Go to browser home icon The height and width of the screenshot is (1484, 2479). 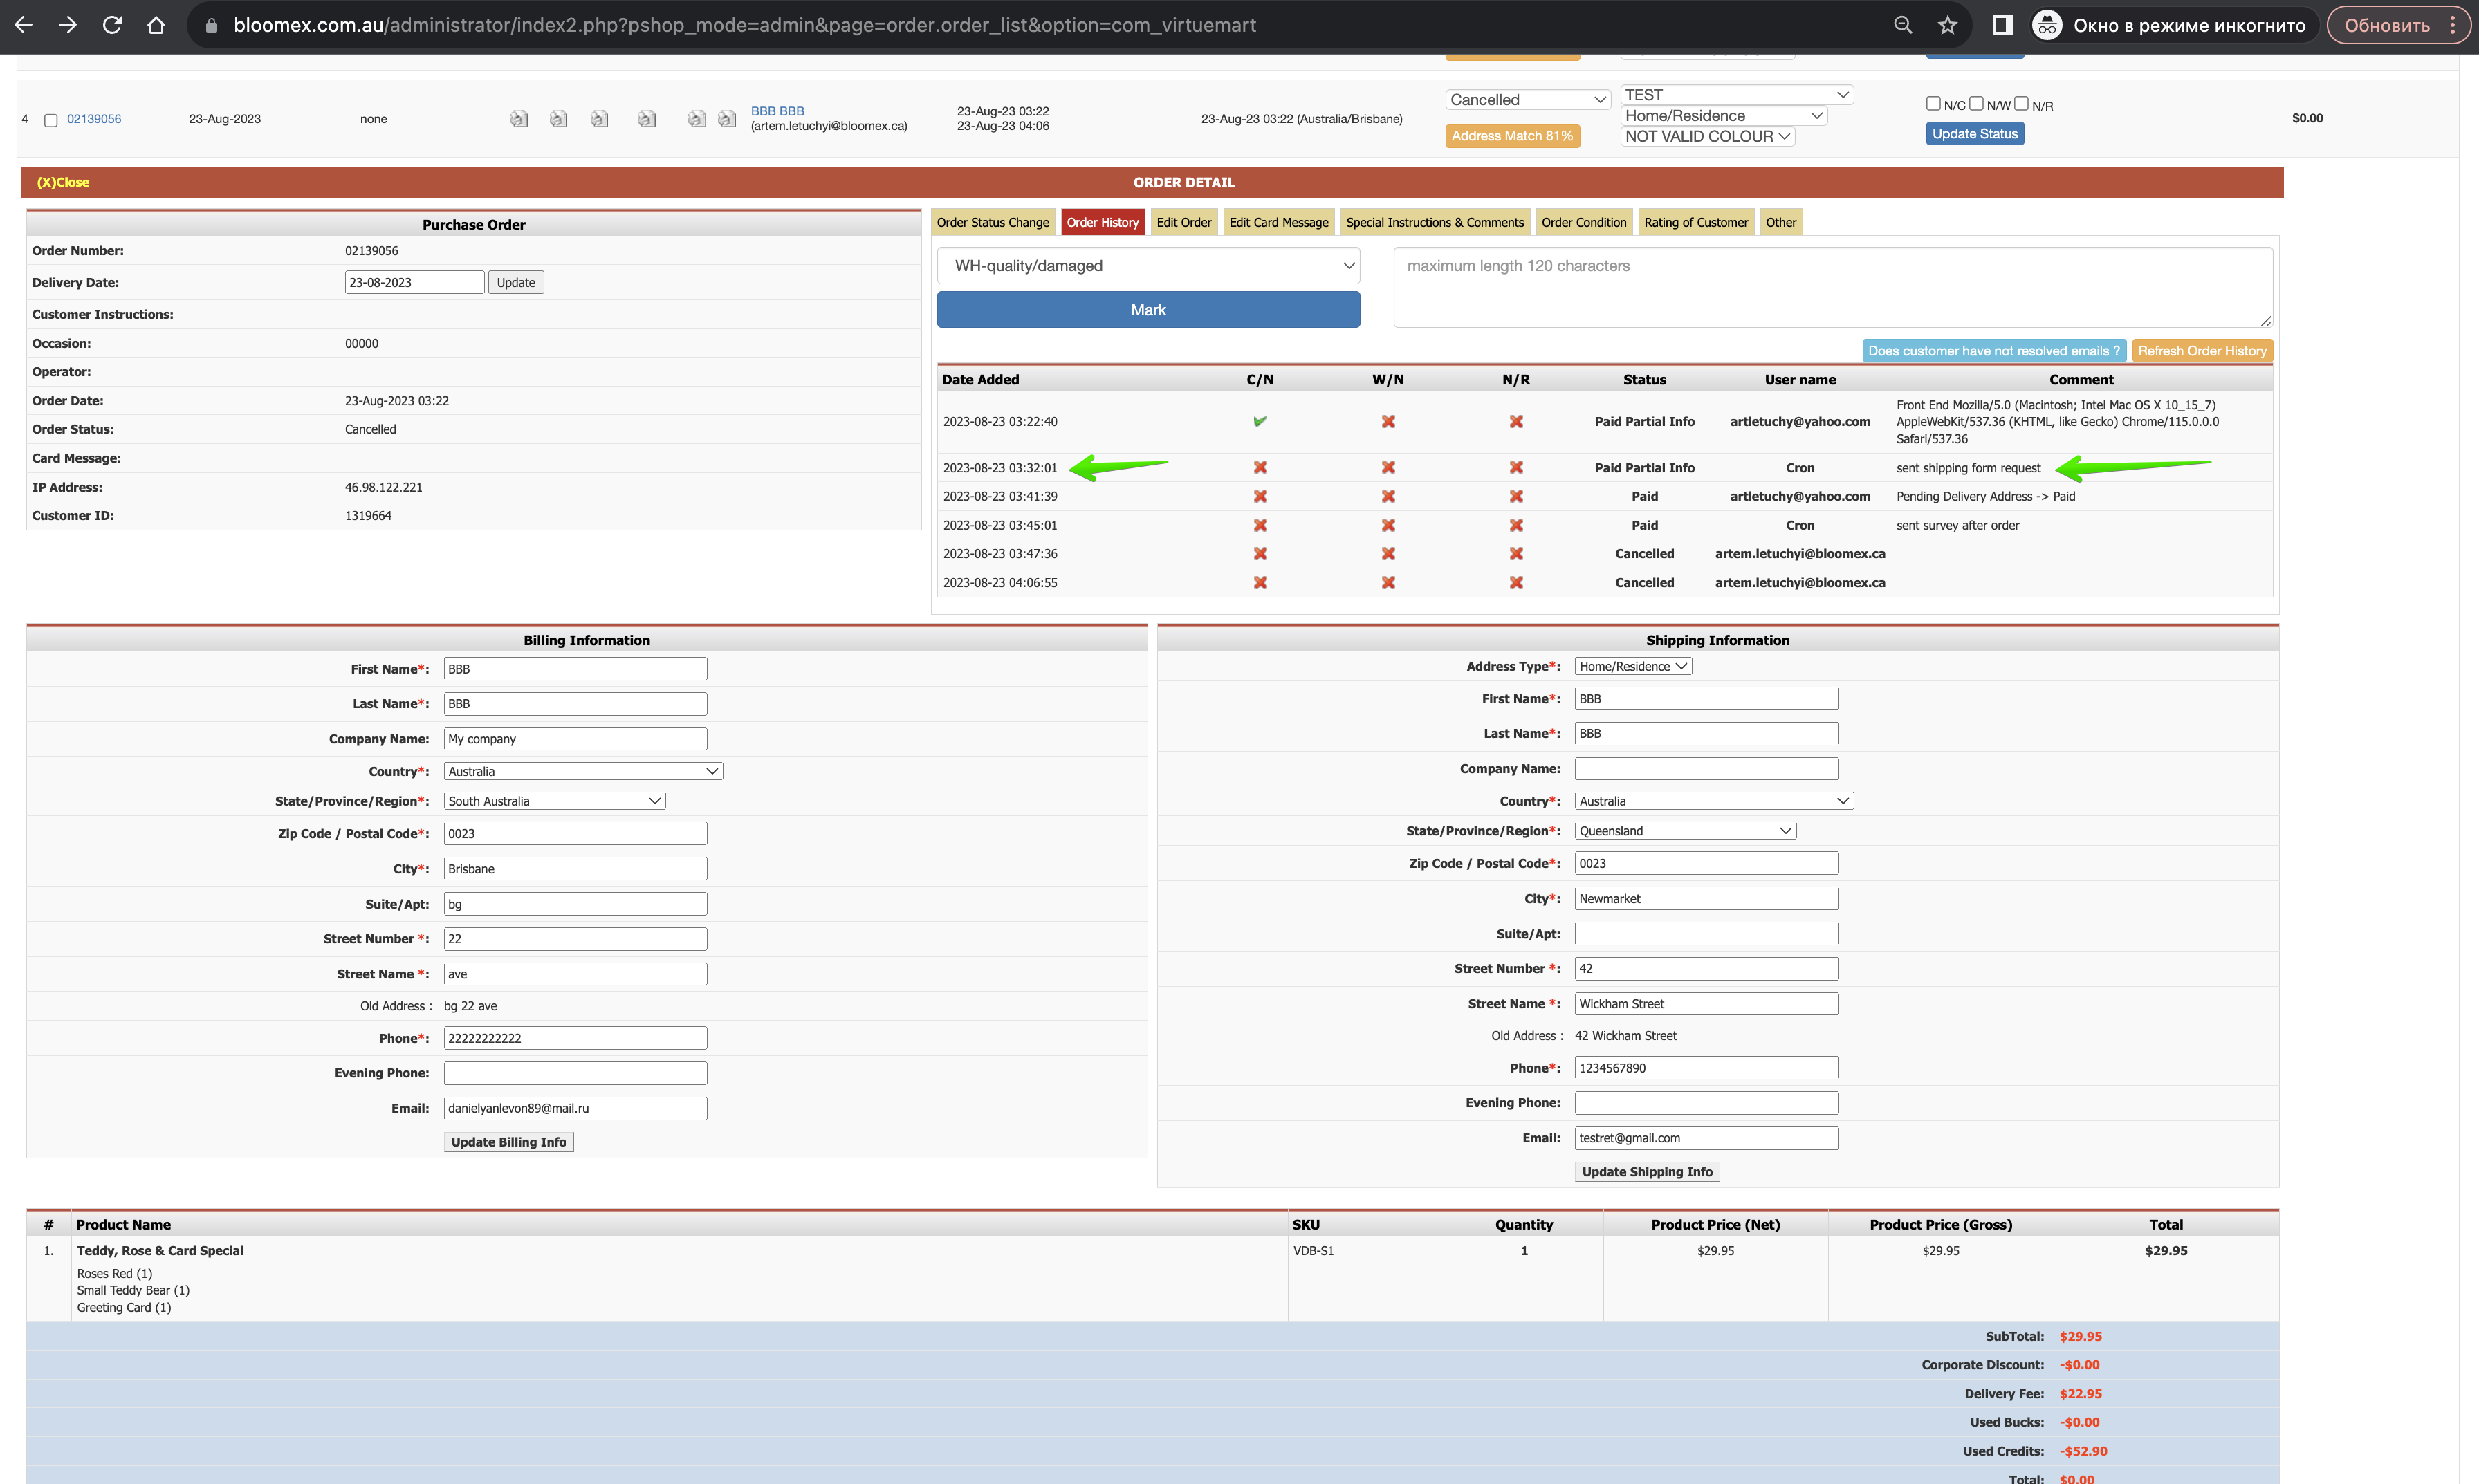156,25
